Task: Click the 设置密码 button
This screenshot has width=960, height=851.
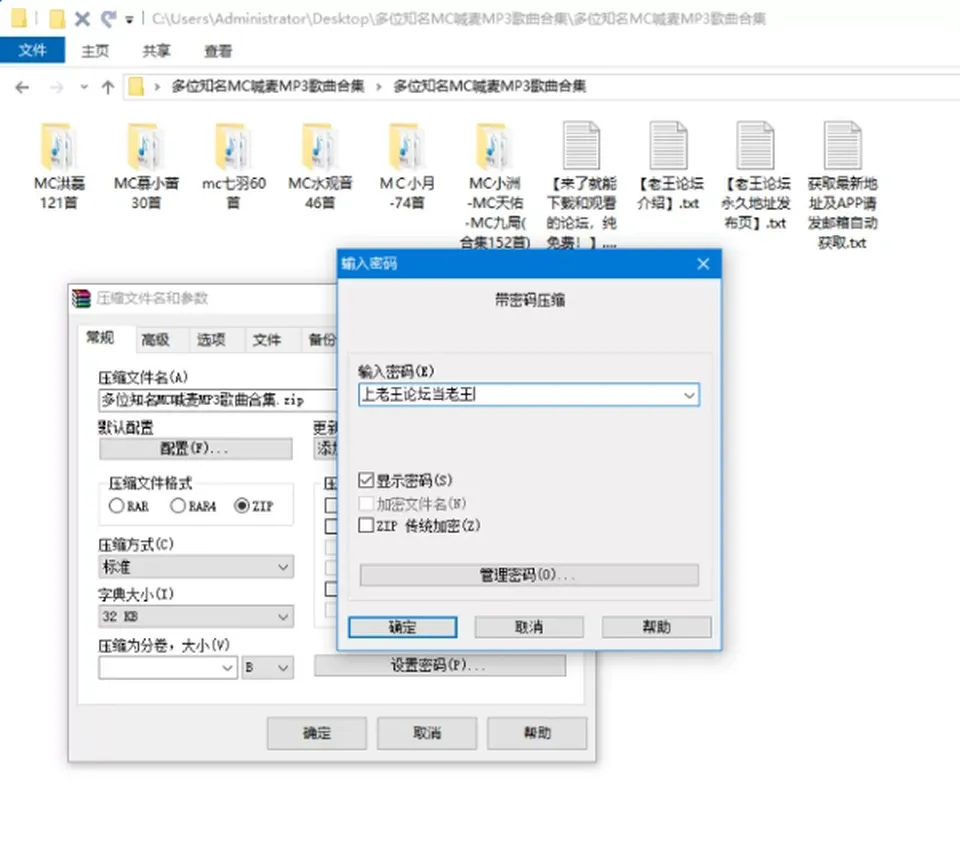Action: pos(440,665)
